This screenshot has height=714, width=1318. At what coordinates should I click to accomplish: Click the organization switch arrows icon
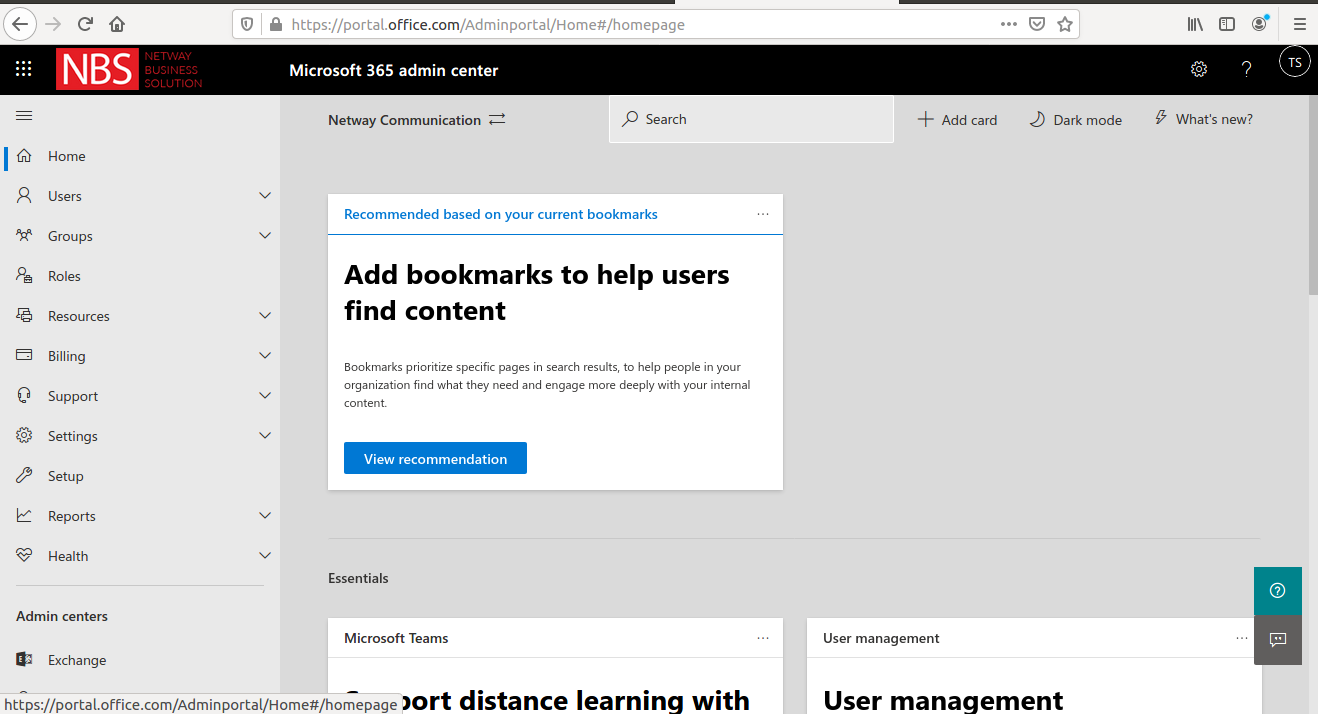tap(497, 119)
